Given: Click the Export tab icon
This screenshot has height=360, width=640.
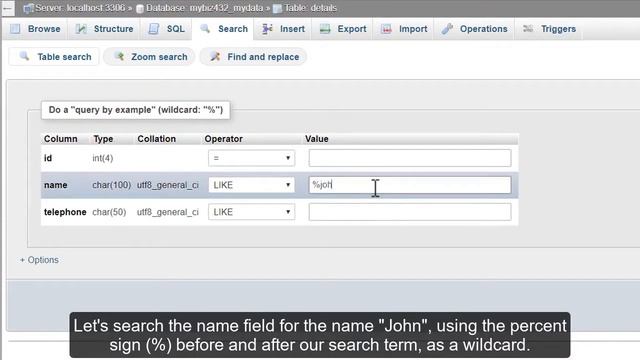Looking at the screenshot, I should pyautogui.click(x=325, y=29).
